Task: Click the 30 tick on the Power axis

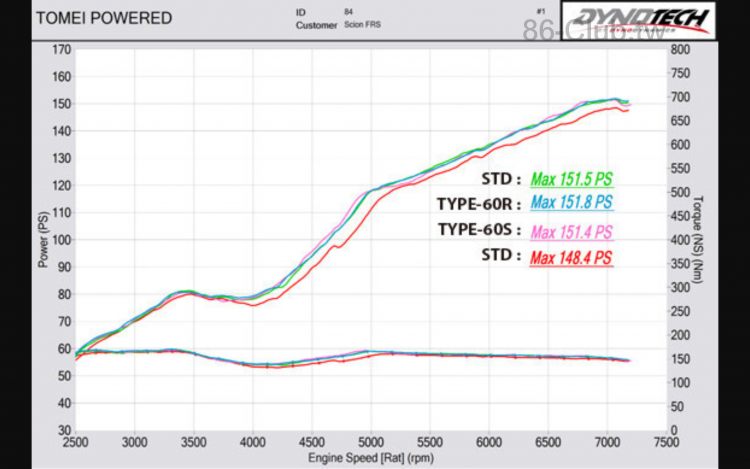Action: pos(64,430)
